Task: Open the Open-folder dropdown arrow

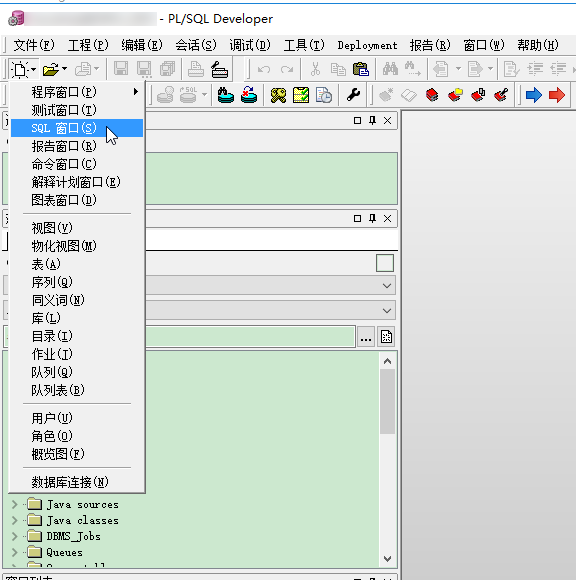Action: tap(64, 69)
